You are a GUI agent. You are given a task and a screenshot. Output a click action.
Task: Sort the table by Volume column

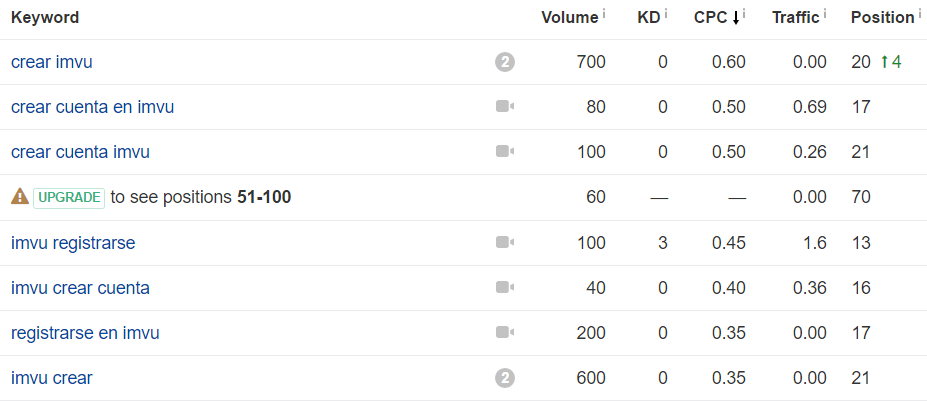pyautogui.click(x=570, y=18)
